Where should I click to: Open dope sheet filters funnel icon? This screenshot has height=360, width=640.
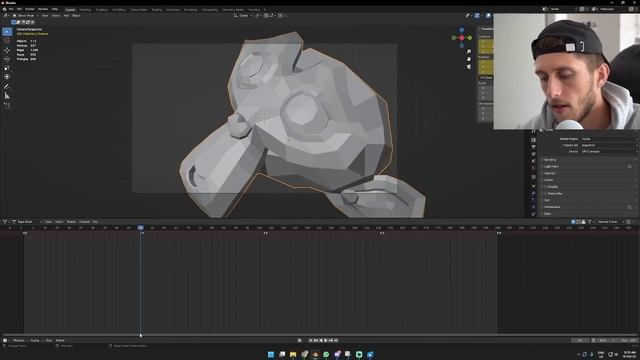[589, 222]
